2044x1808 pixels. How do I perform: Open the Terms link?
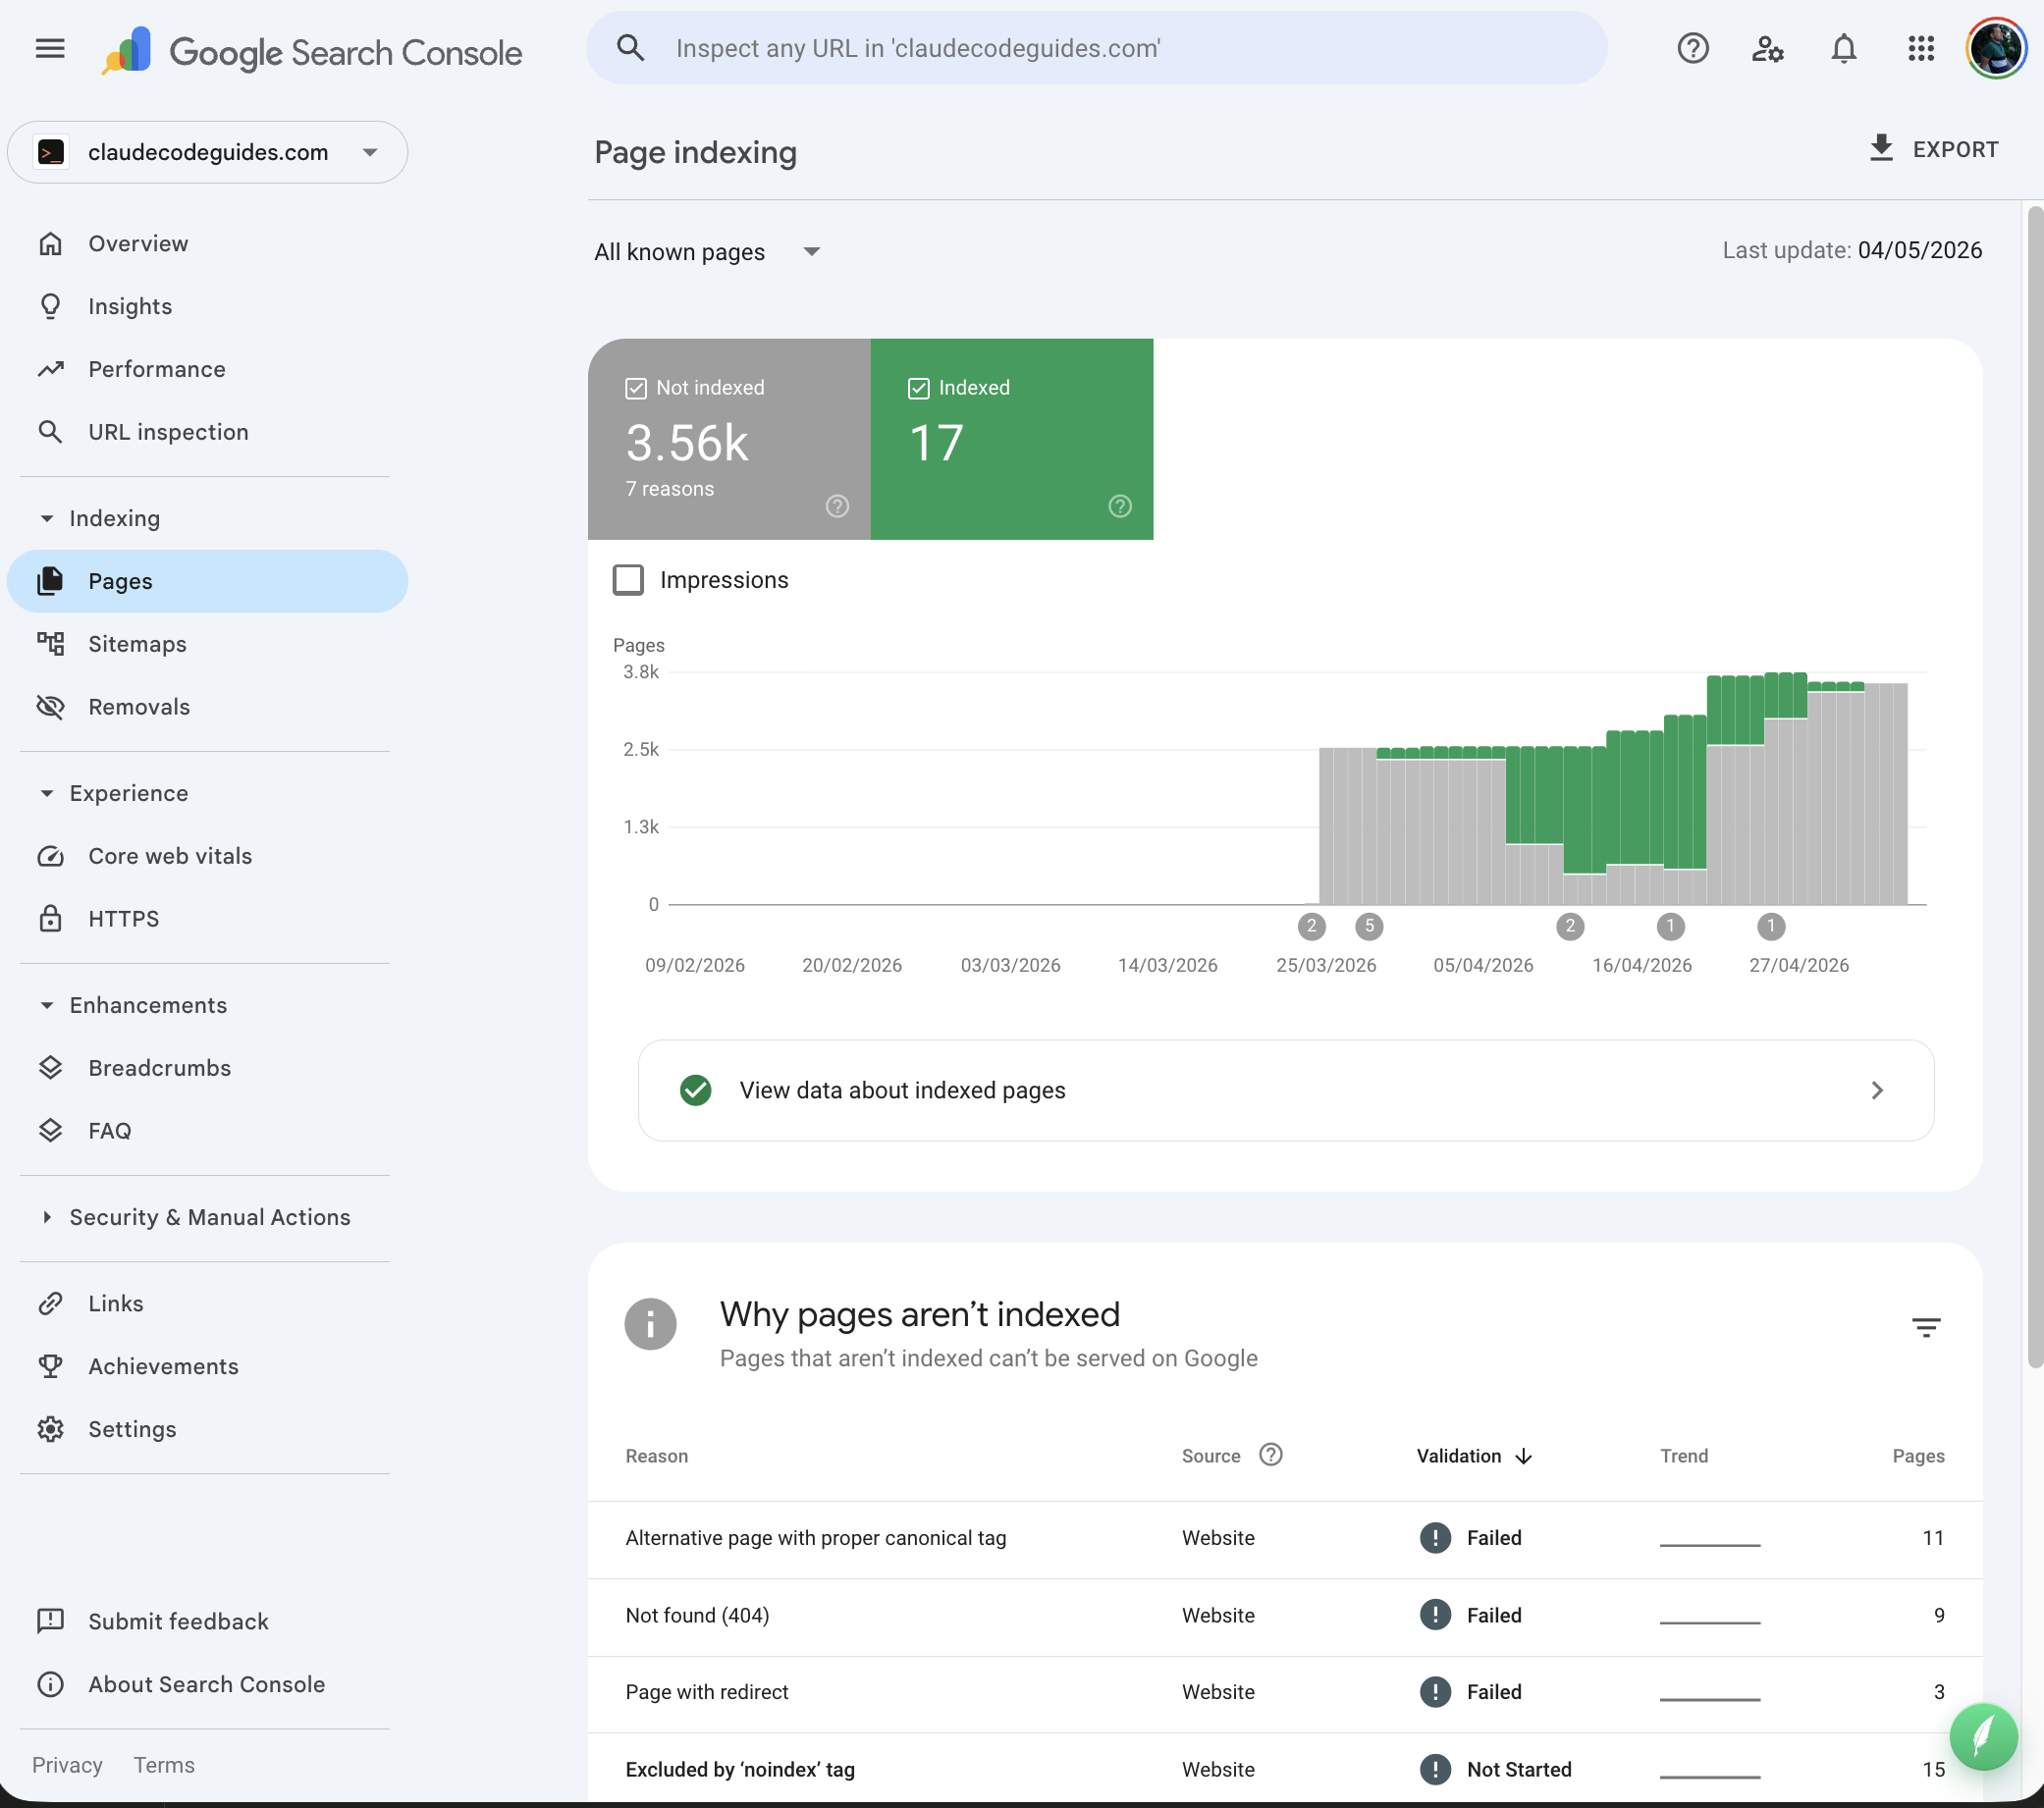(164, 1765)
